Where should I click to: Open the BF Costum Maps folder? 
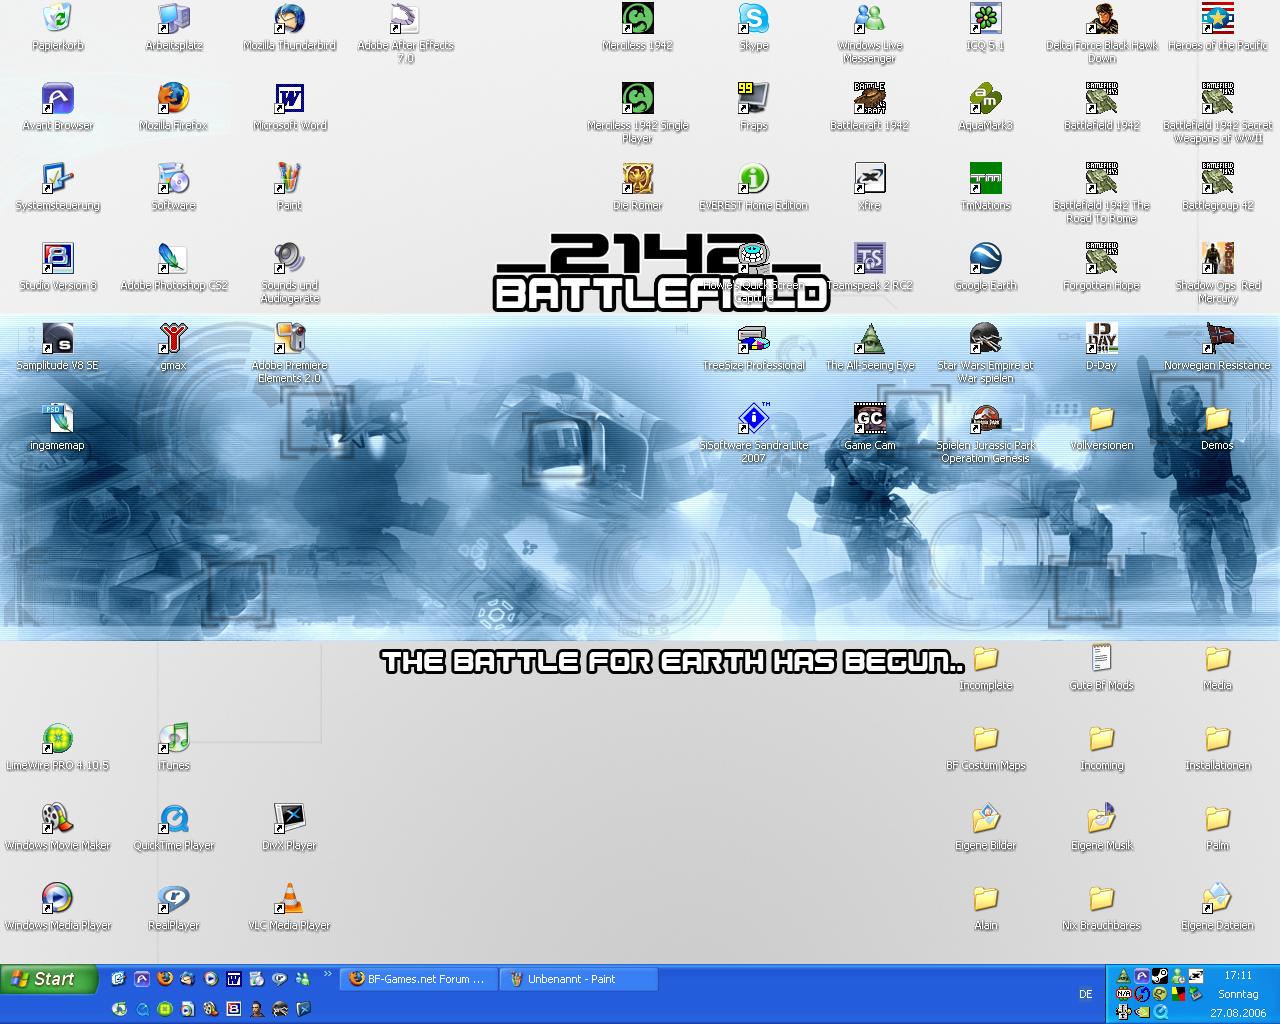pos(986,738)
